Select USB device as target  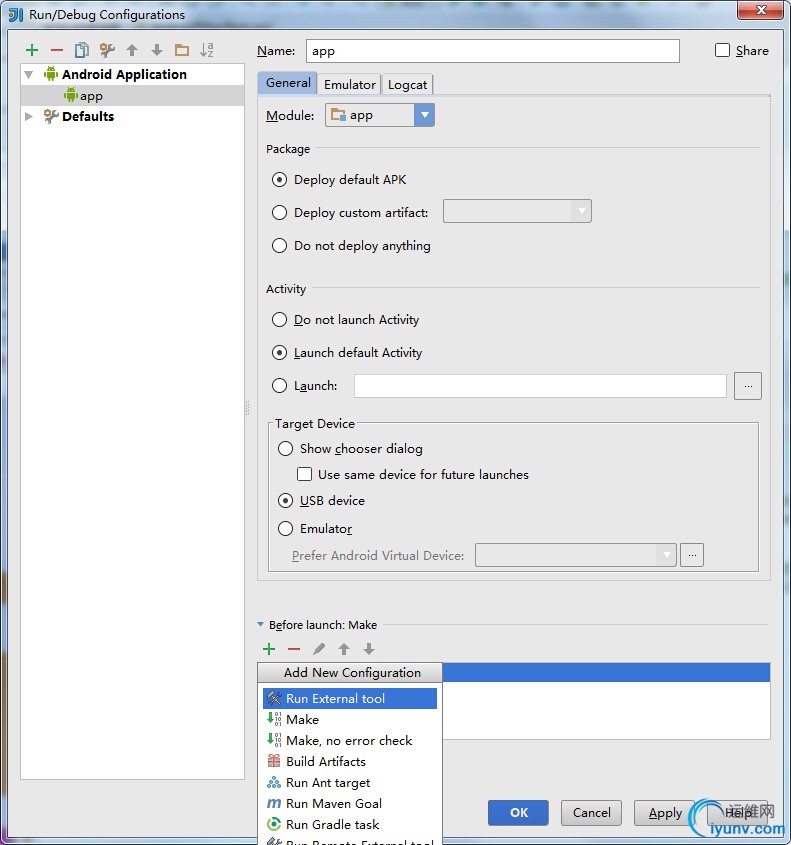click(x=285, y=501)
